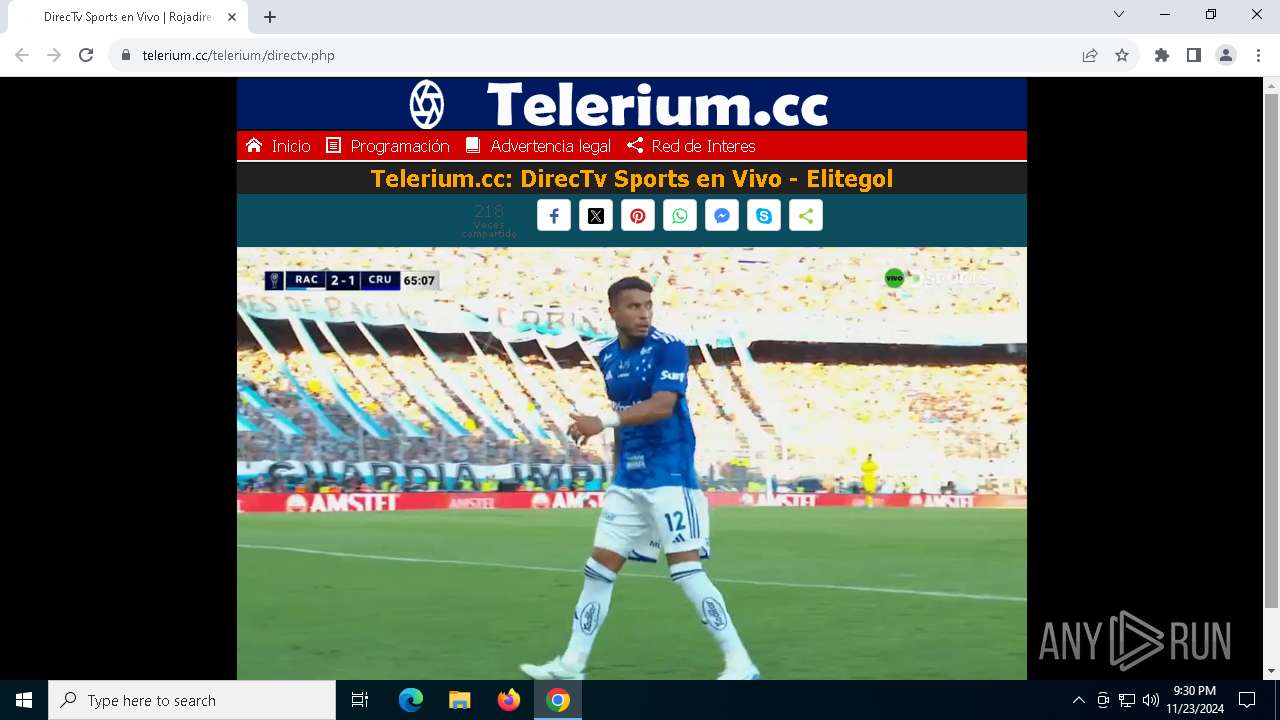
Task: Open the Inicio home menu item
Action: pyautogui.click(x=278, y=146)
